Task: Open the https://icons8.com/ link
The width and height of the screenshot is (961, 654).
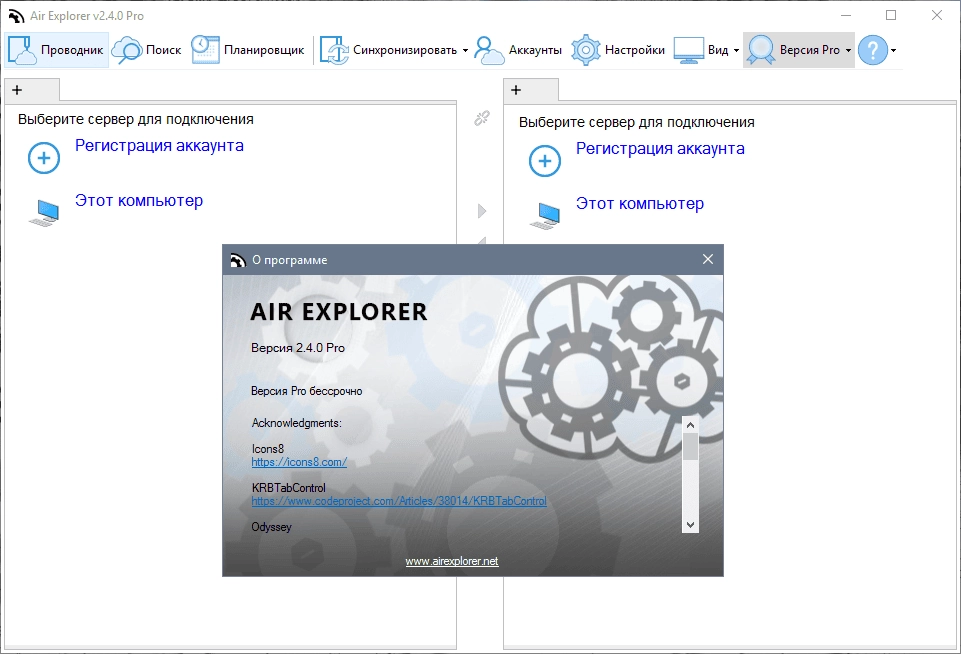Action: coord(299,462)
